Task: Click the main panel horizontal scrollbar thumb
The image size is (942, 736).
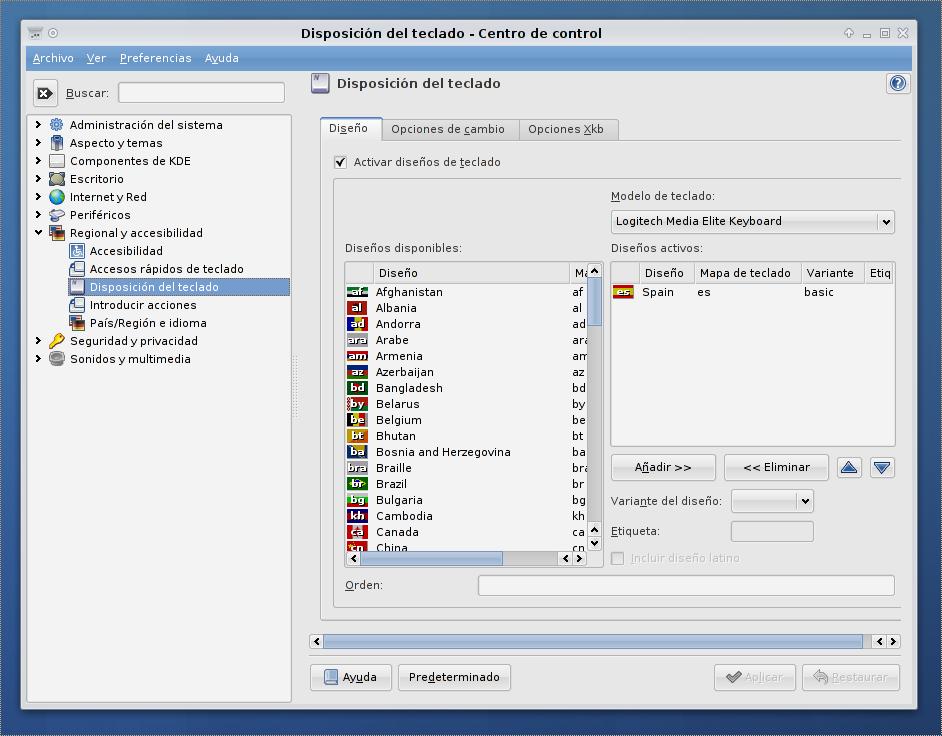Action: [x=593, y=642]
